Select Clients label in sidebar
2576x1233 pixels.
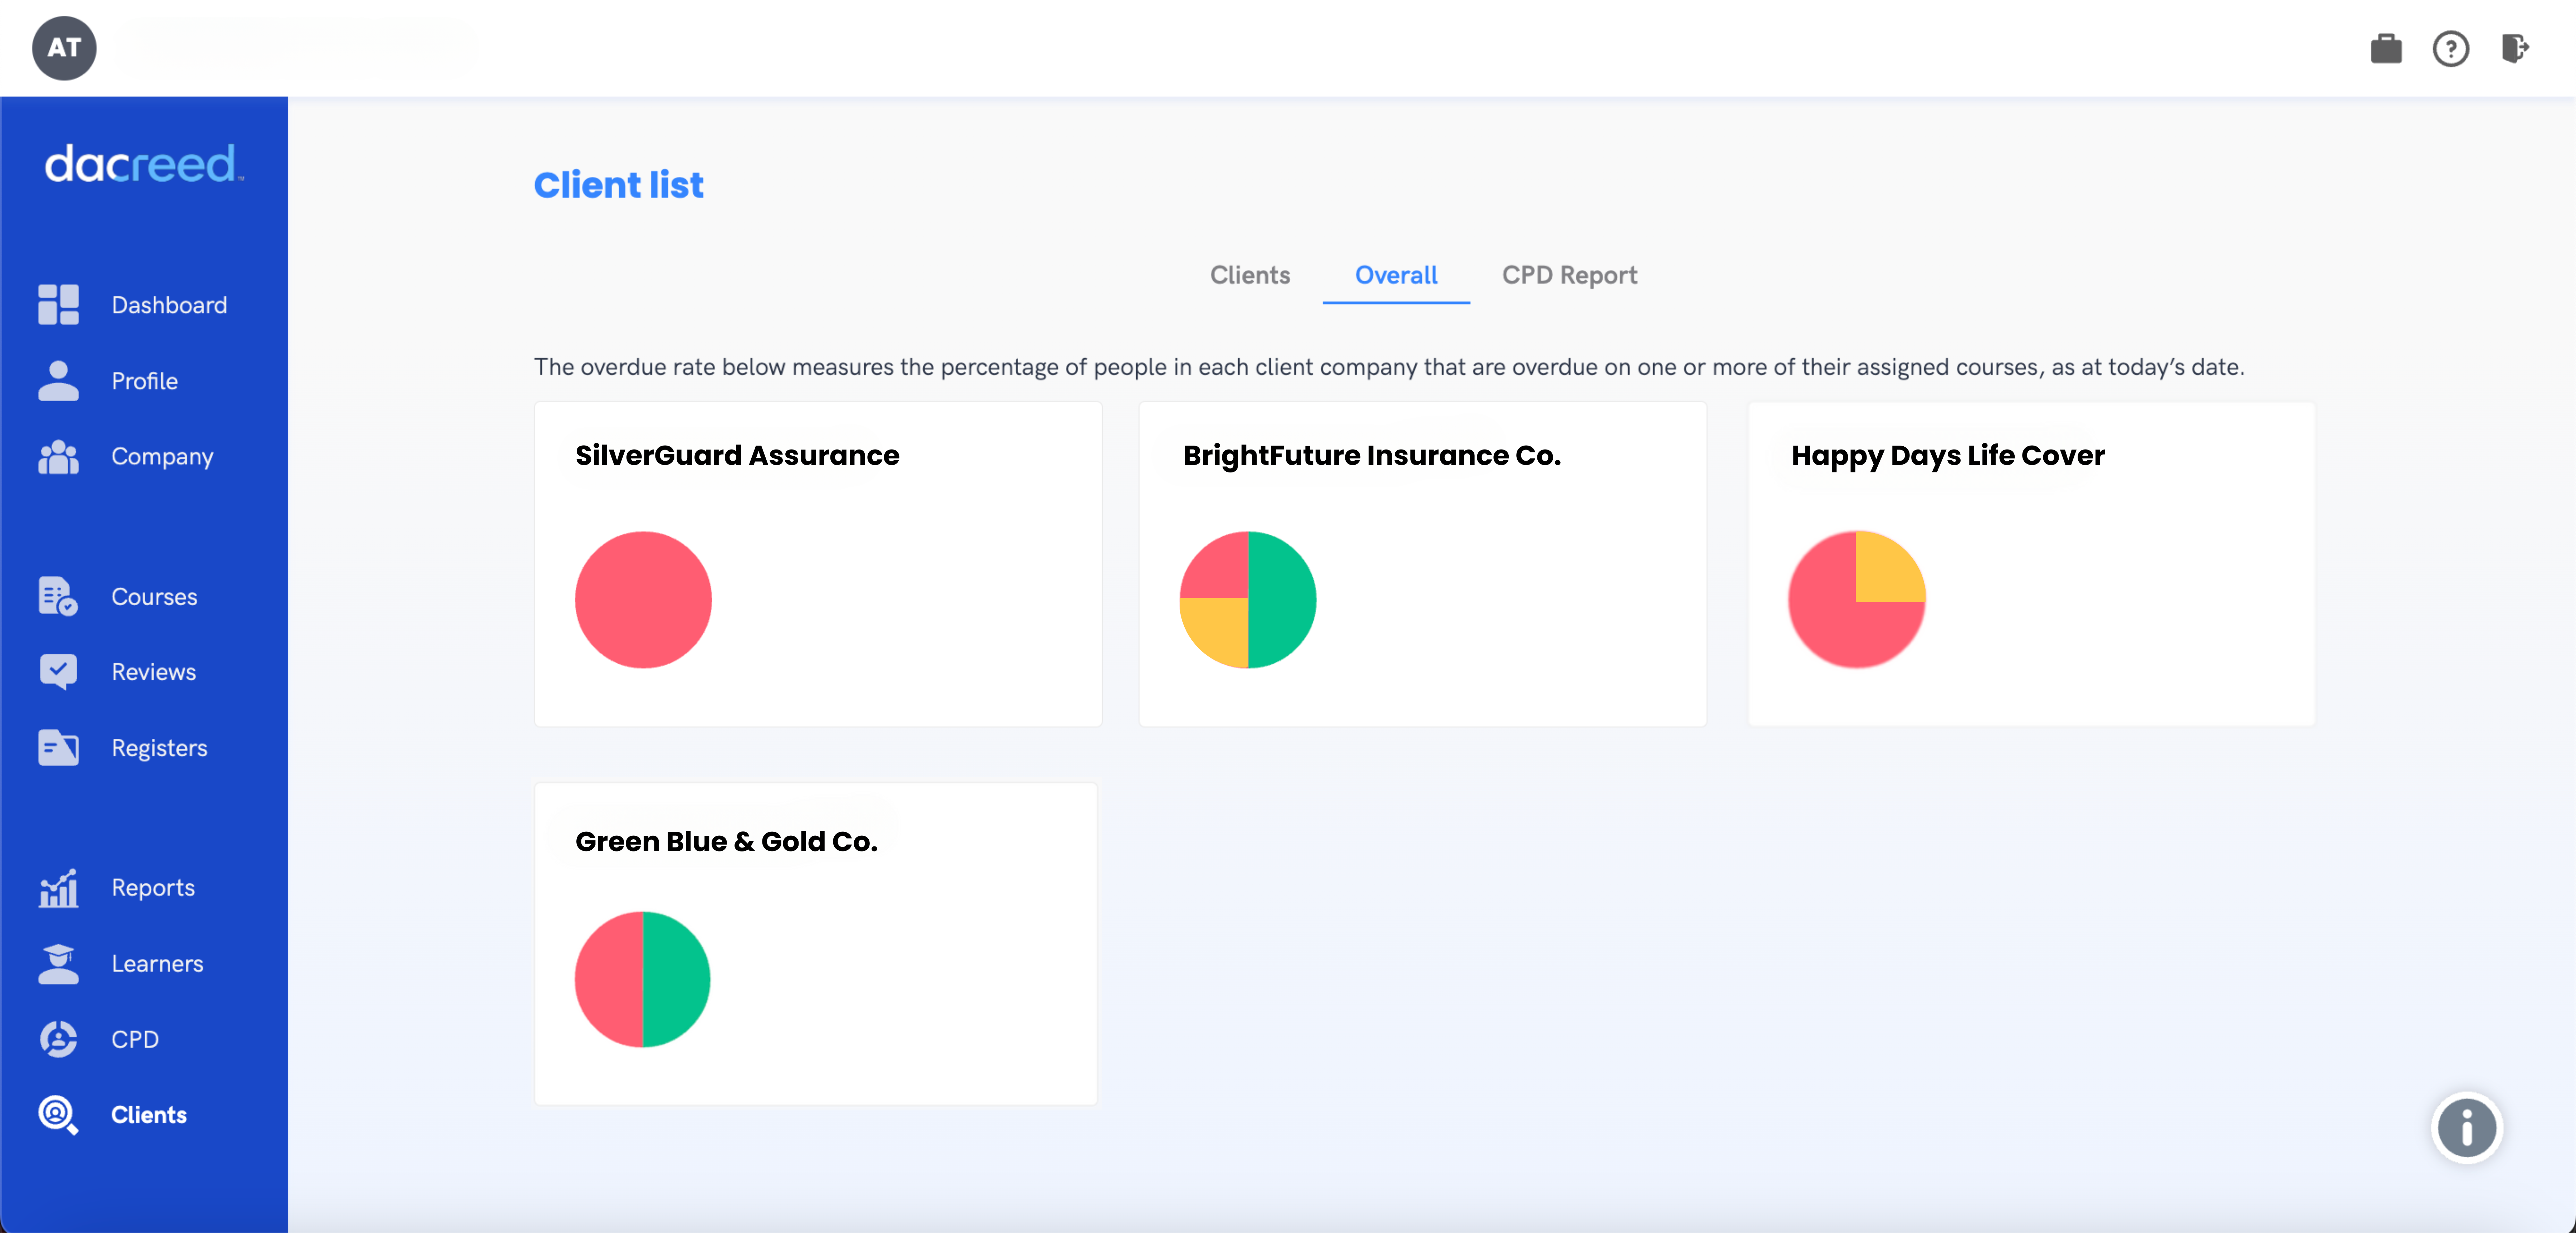(x=149, y=1115)
